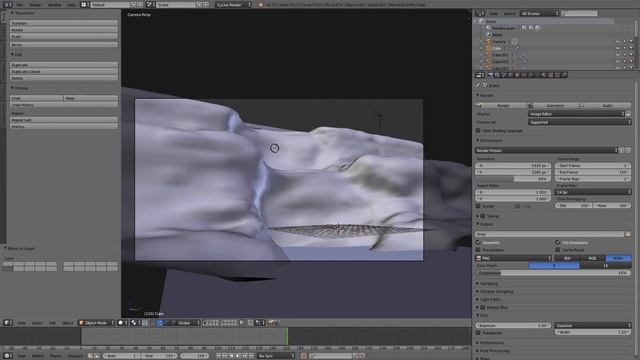Toggle Cube render camera icon in outliner
The width and height of the screenshot is (640, 360).
pos(631,48)
